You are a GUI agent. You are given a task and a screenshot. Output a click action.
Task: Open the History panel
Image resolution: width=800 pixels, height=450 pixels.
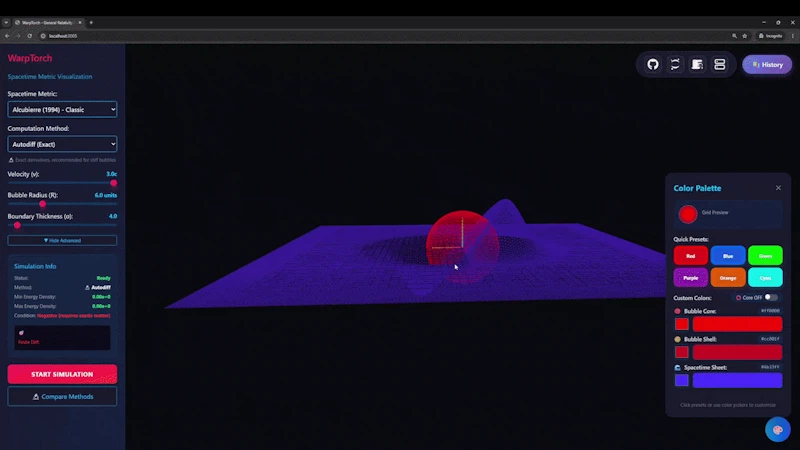[767, 65]
